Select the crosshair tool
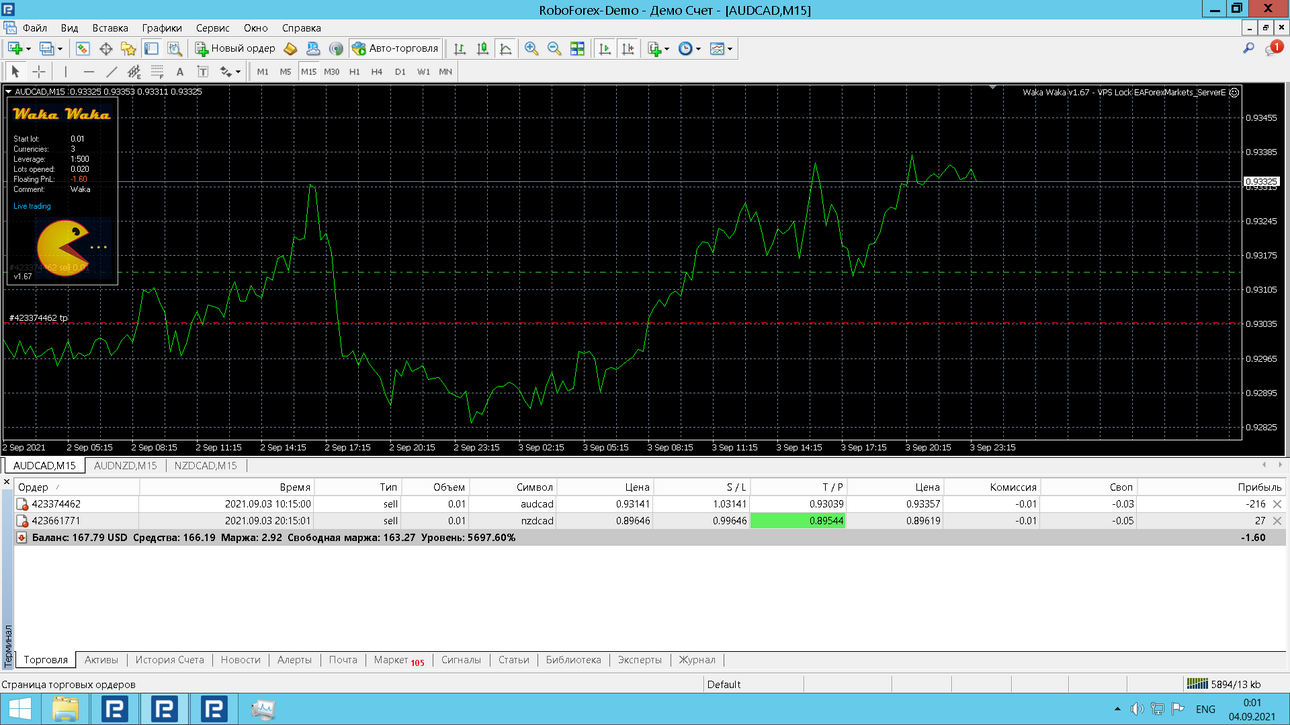 [x=39, y=72]
